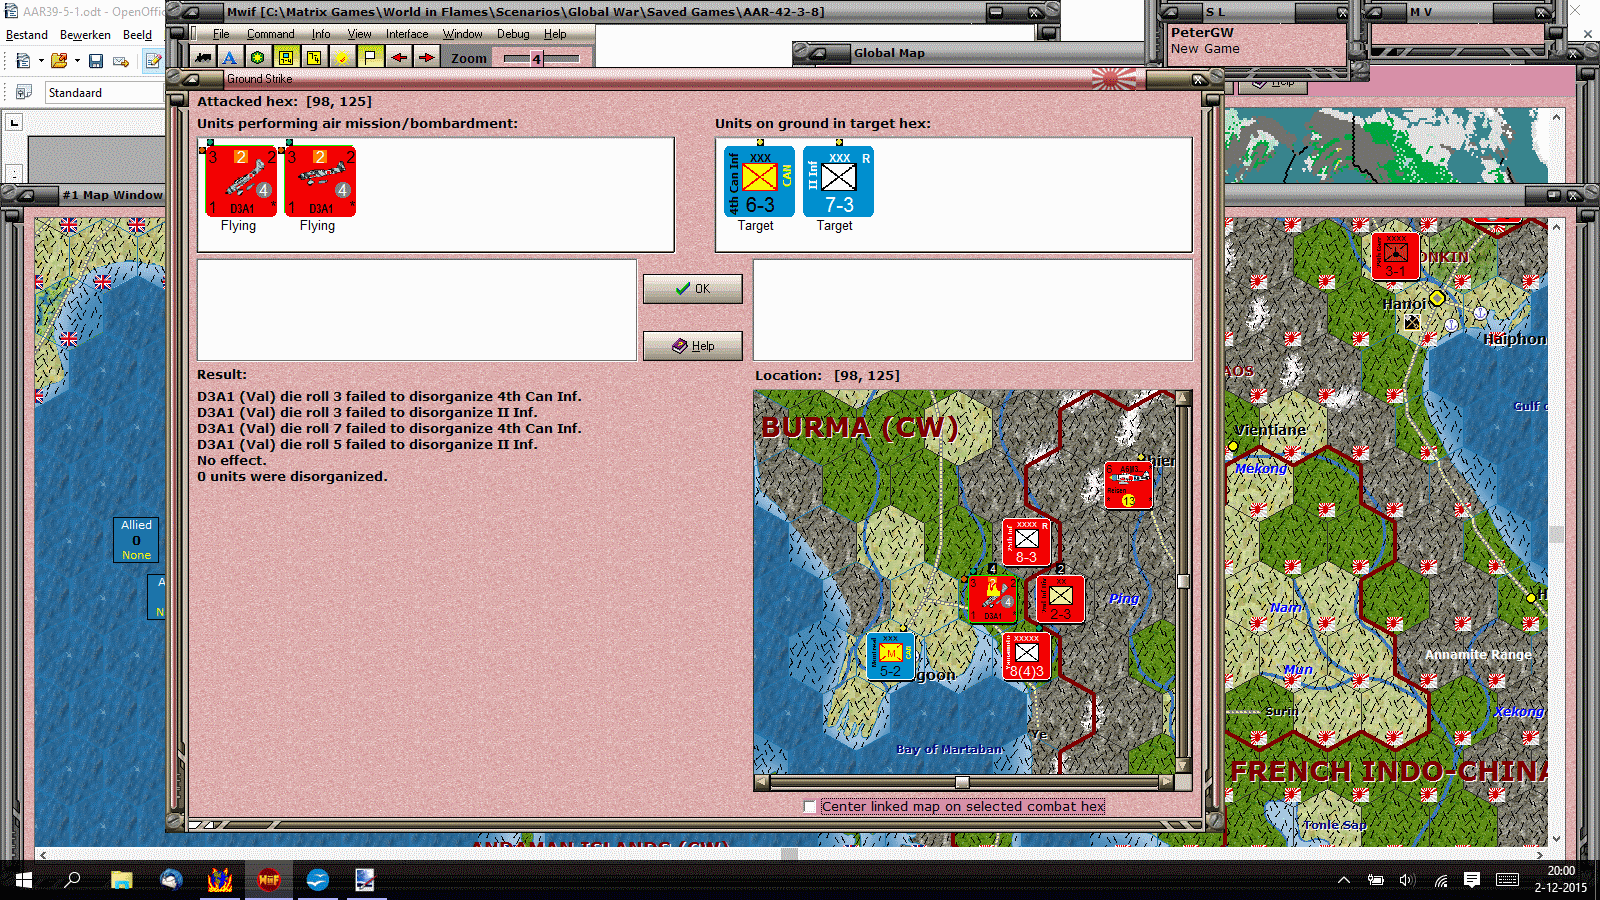Screen dimensions: 1600x900
Task: Open the Bestand menu in OpenOffice
Action: coord(27,34)
